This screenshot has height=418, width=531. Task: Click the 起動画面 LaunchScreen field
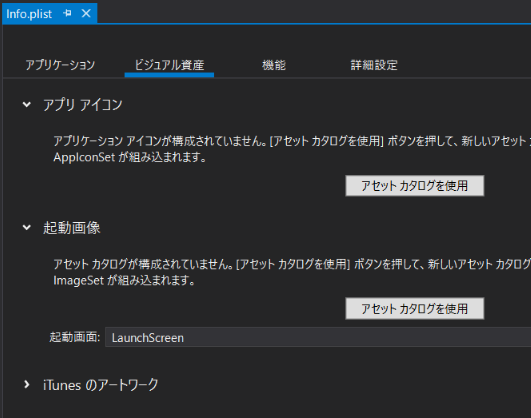coord(318,337)
